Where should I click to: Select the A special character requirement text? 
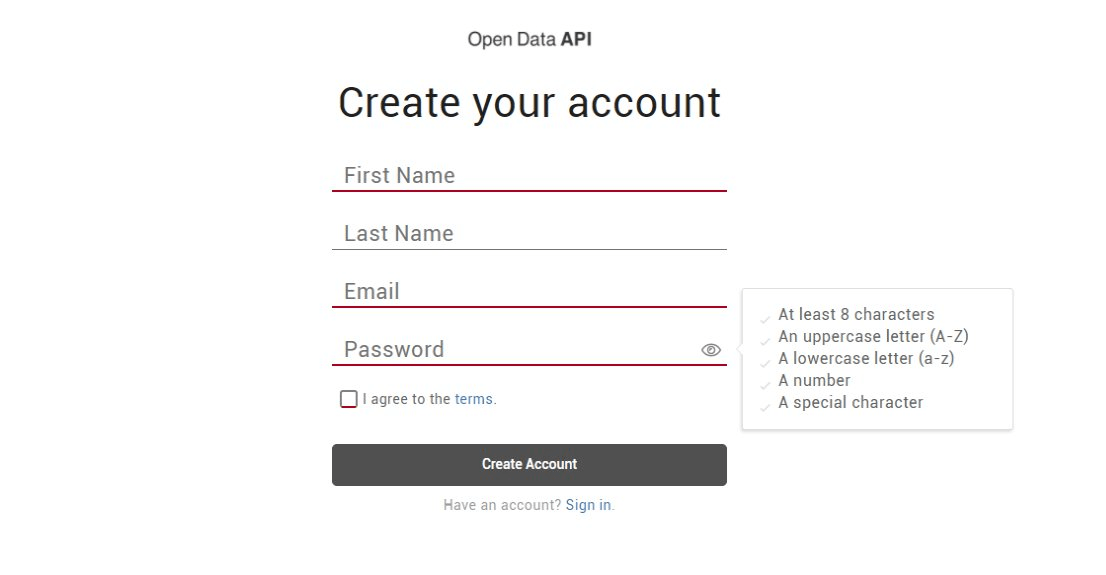[850, 402]
